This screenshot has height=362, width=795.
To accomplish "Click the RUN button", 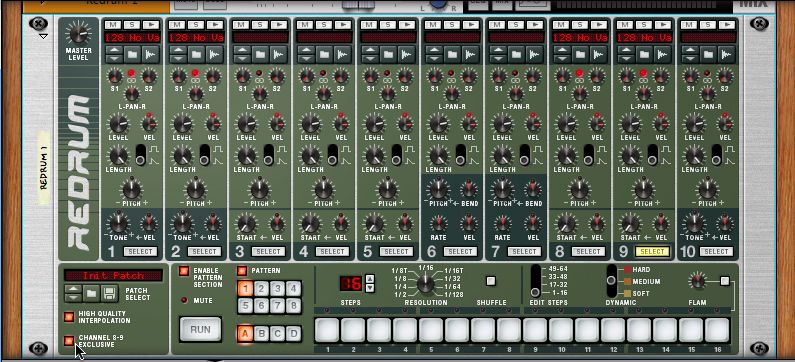I will pos(200,330).
